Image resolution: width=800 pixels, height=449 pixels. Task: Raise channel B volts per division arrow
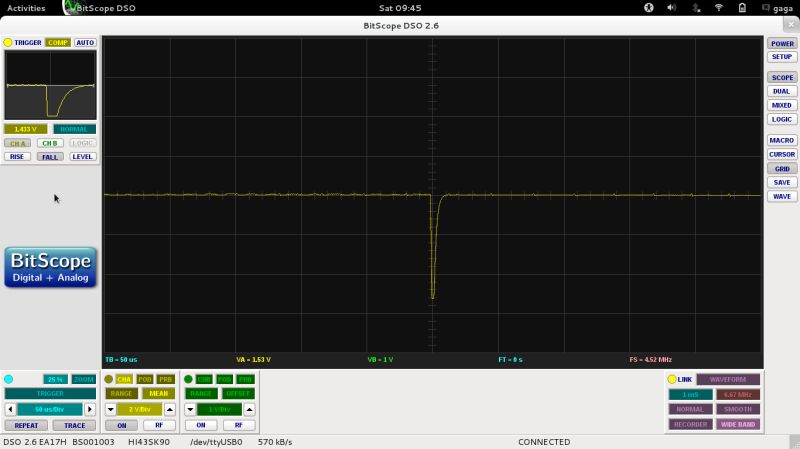[x=249, y=409]
